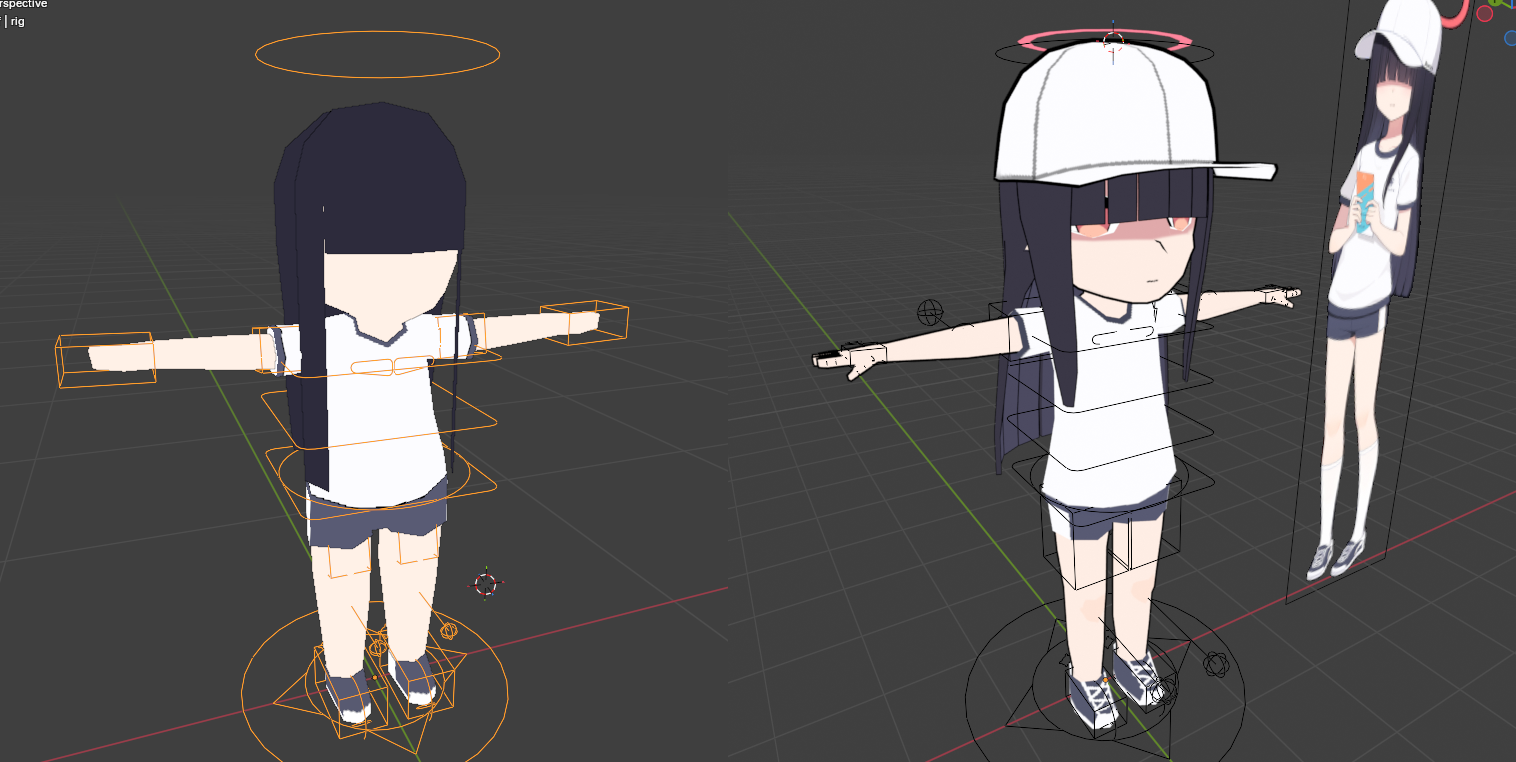Click the 3D cursor beside the left model's legs
The image size is (1516, 762).
point(485,584)
